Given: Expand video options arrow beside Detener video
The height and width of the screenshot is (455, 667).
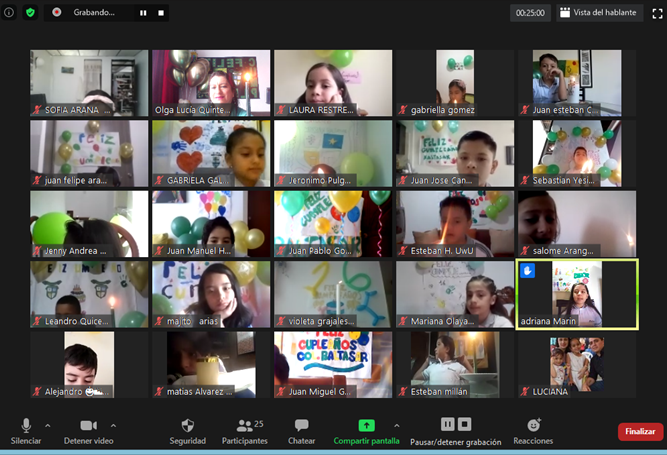Looking at the screenshot, I should 113,425.
